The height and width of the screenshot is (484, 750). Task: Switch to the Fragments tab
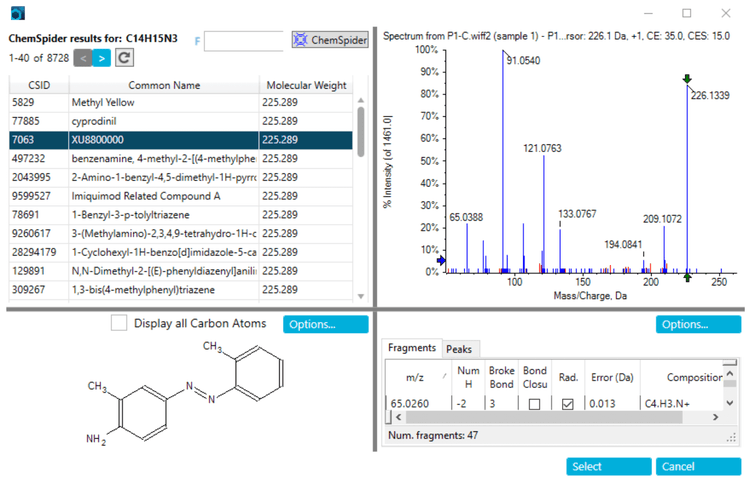point(412,348)
